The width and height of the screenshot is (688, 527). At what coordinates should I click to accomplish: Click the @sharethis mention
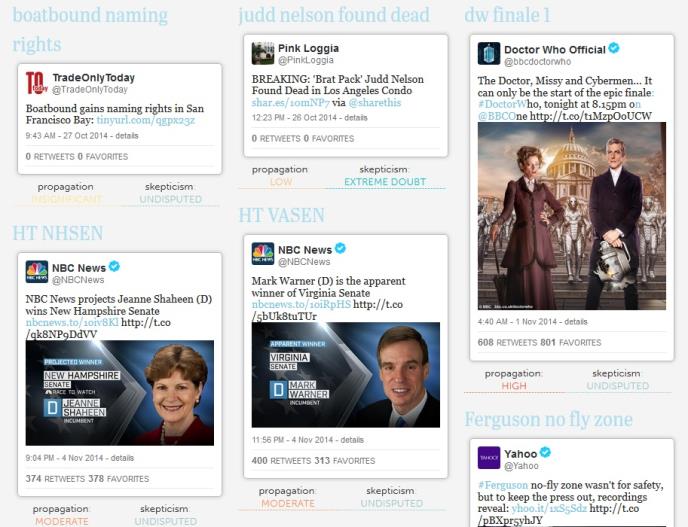click(x=375, y=103)
